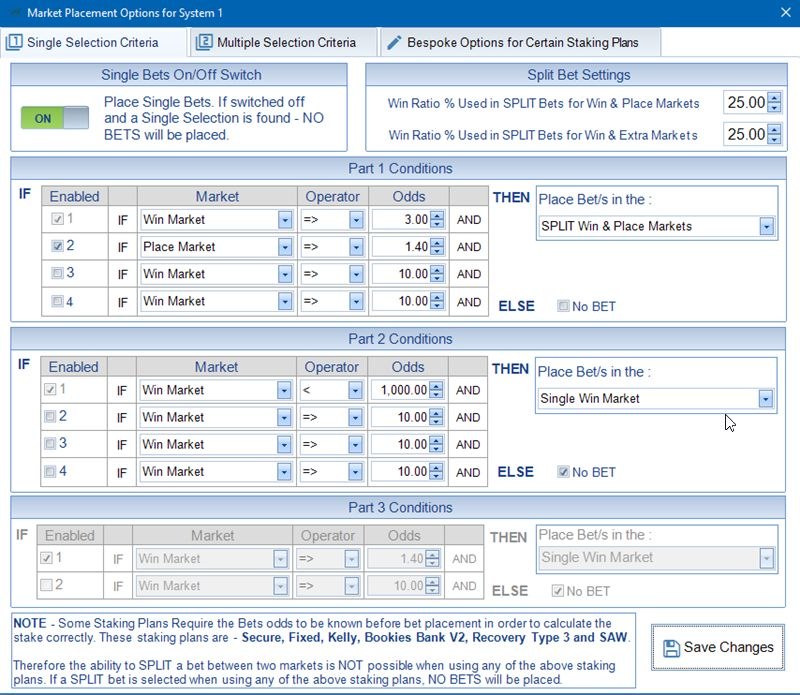This screenshot has height=695, width=800.
Task: Toggle Part 3 ELSE No BET checkbox
Action: [558, 591]
